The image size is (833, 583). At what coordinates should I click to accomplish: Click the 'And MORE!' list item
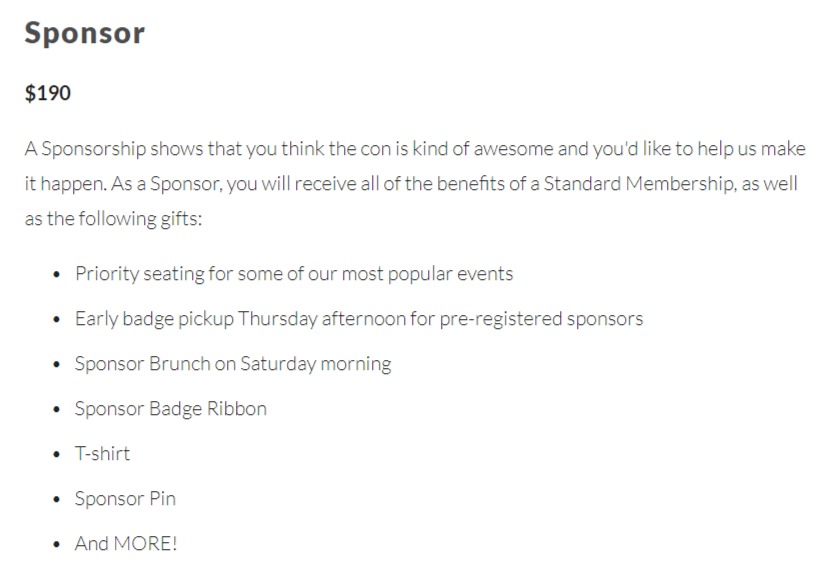125,544
